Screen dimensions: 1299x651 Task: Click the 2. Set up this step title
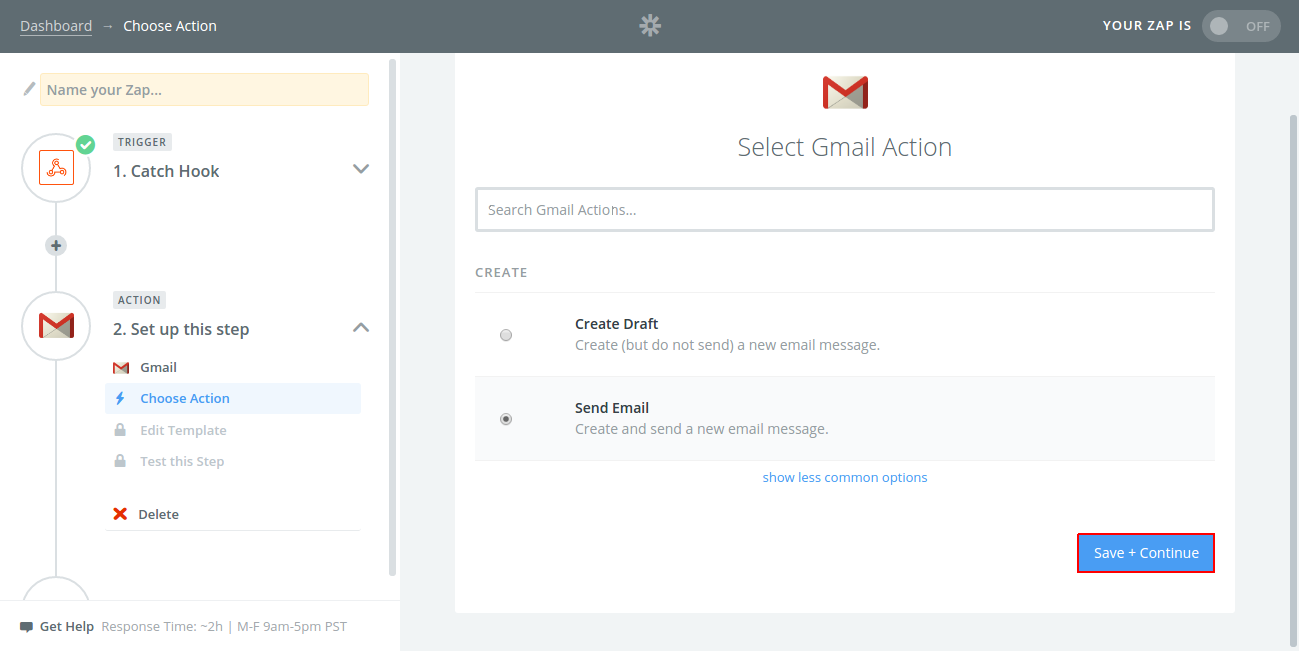[x=181, y=329]
